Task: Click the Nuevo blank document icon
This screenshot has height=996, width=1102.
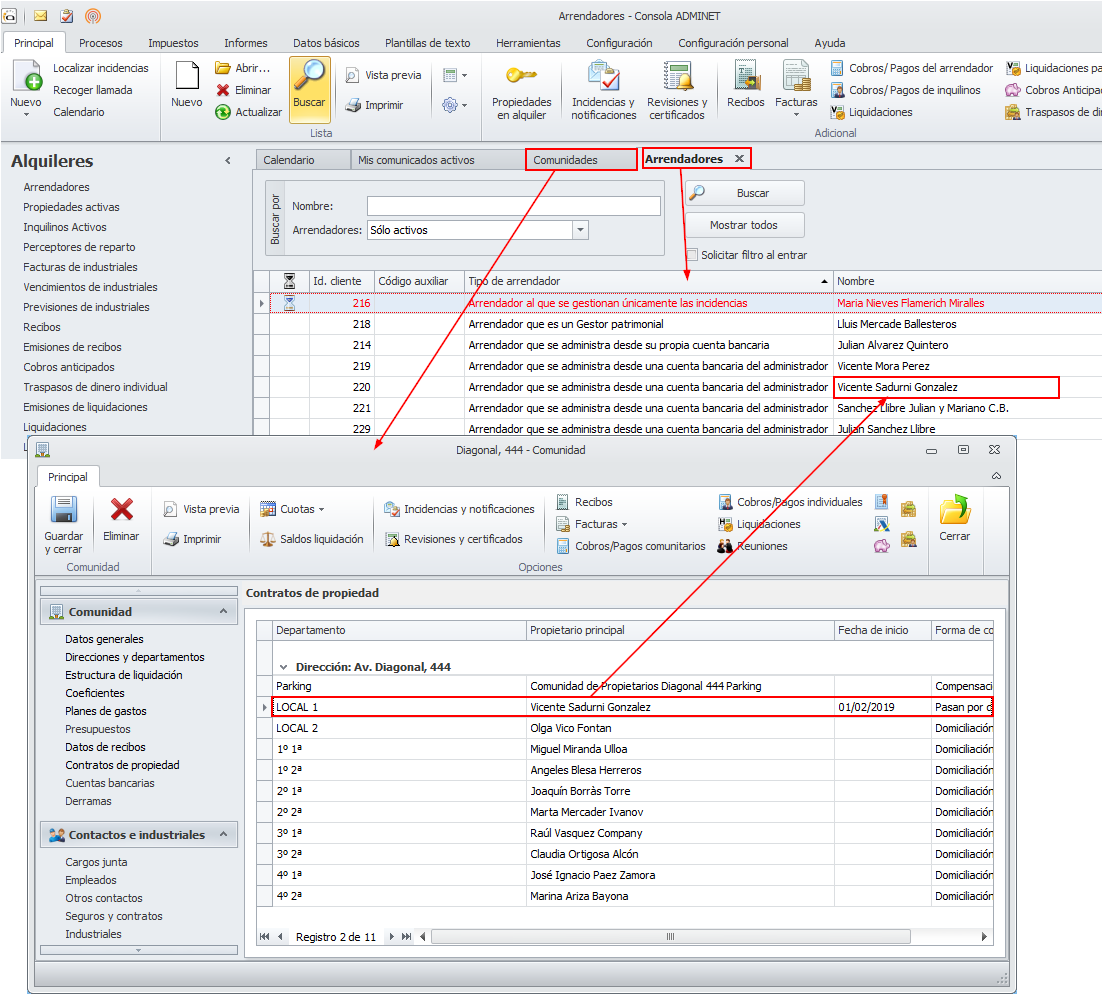Action: click(x=186, y=76)
